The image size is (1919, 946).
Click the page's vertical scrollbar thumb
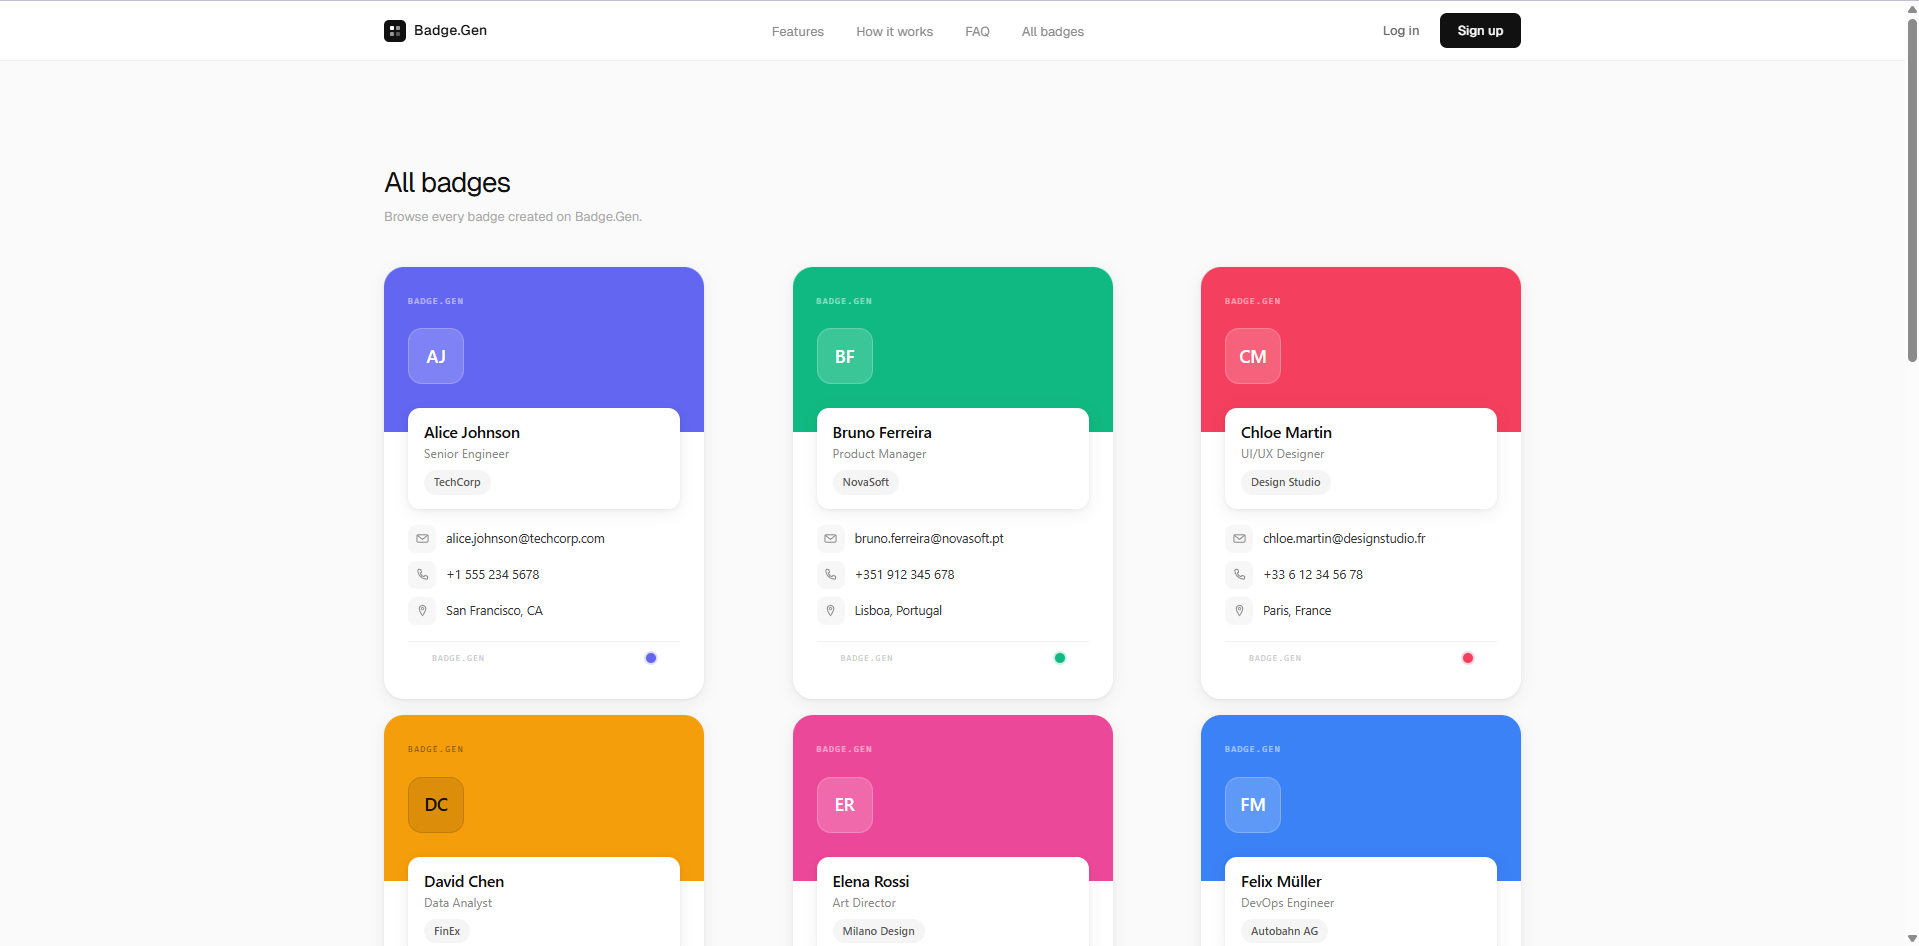[x=1912, y=190]
